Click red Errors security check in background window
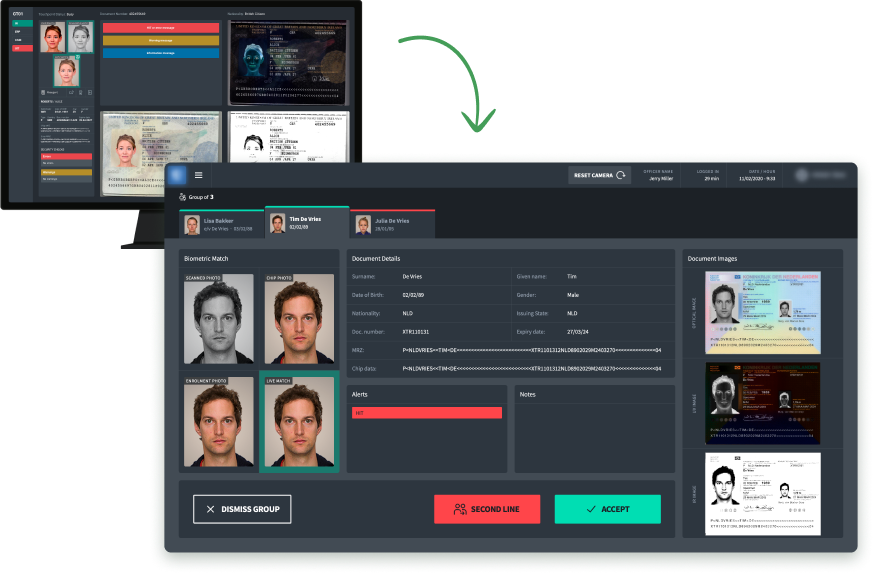Screen dimensions: 875x575 (66, 157)
